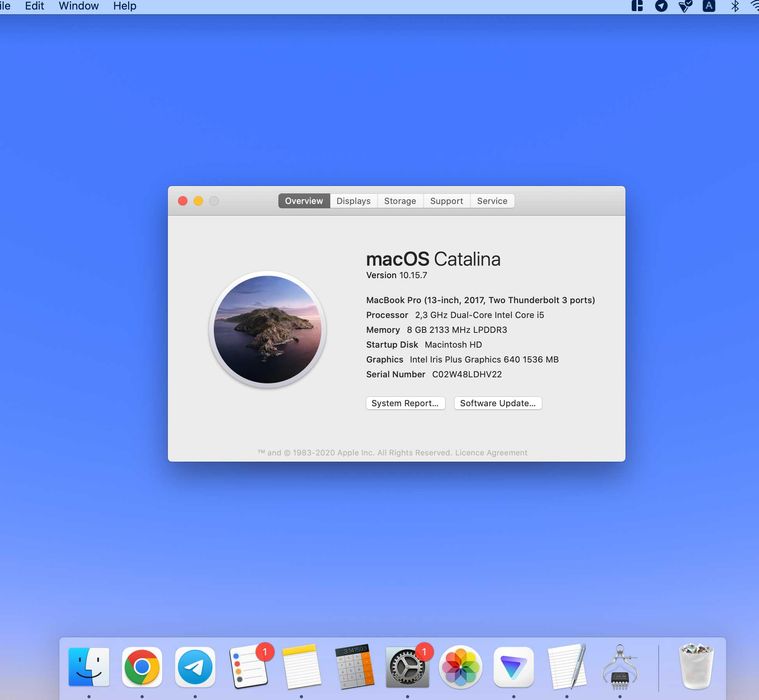Image resolution: width=759 pixels, height=700 pixels.
Task: Open Finder from the Dock
Action: [x=89, y=667]
